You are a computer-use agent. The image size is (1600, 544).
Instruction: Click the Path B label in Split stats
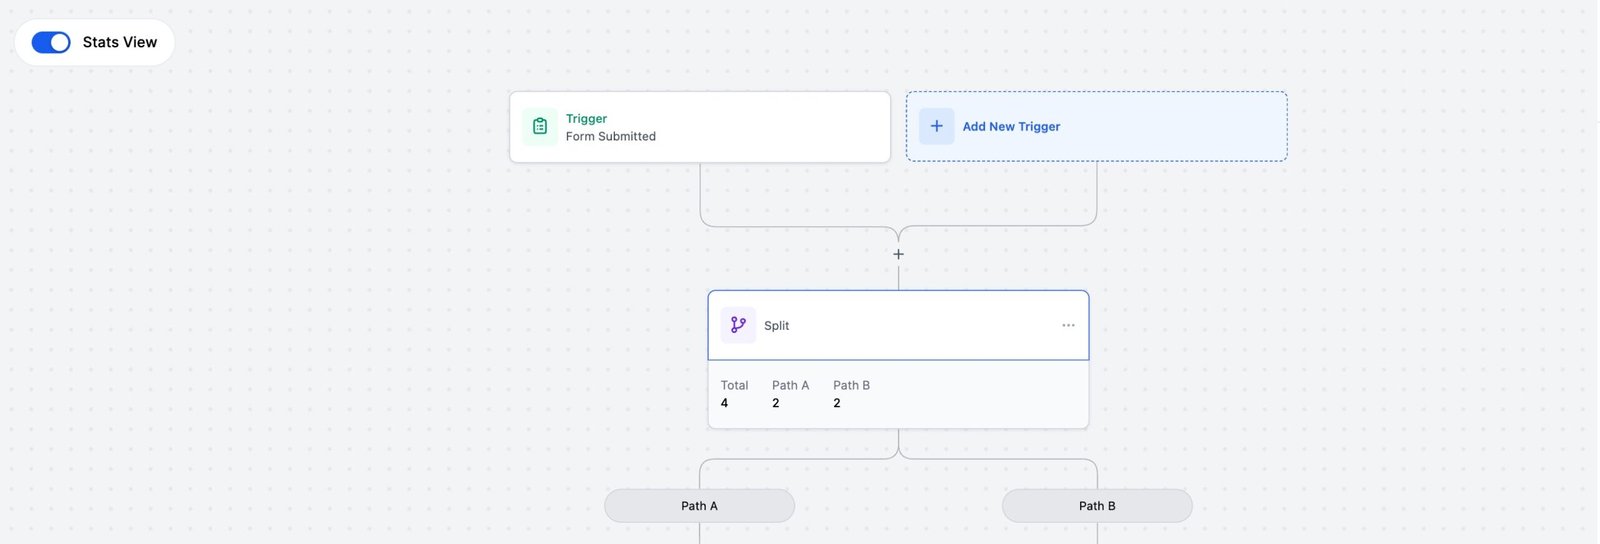[851, 385]
